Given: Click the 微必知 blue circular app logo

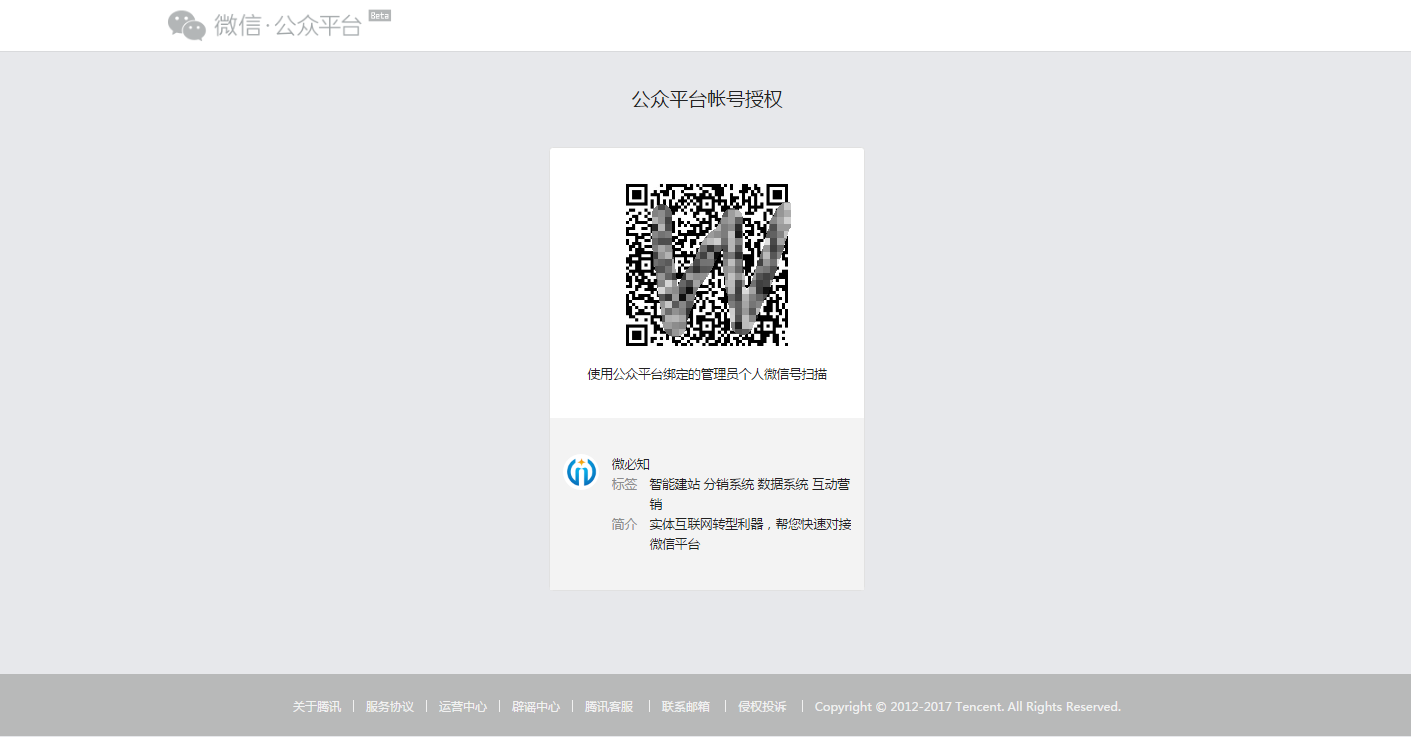Looking at the screenshot, I should pos(581,472).
